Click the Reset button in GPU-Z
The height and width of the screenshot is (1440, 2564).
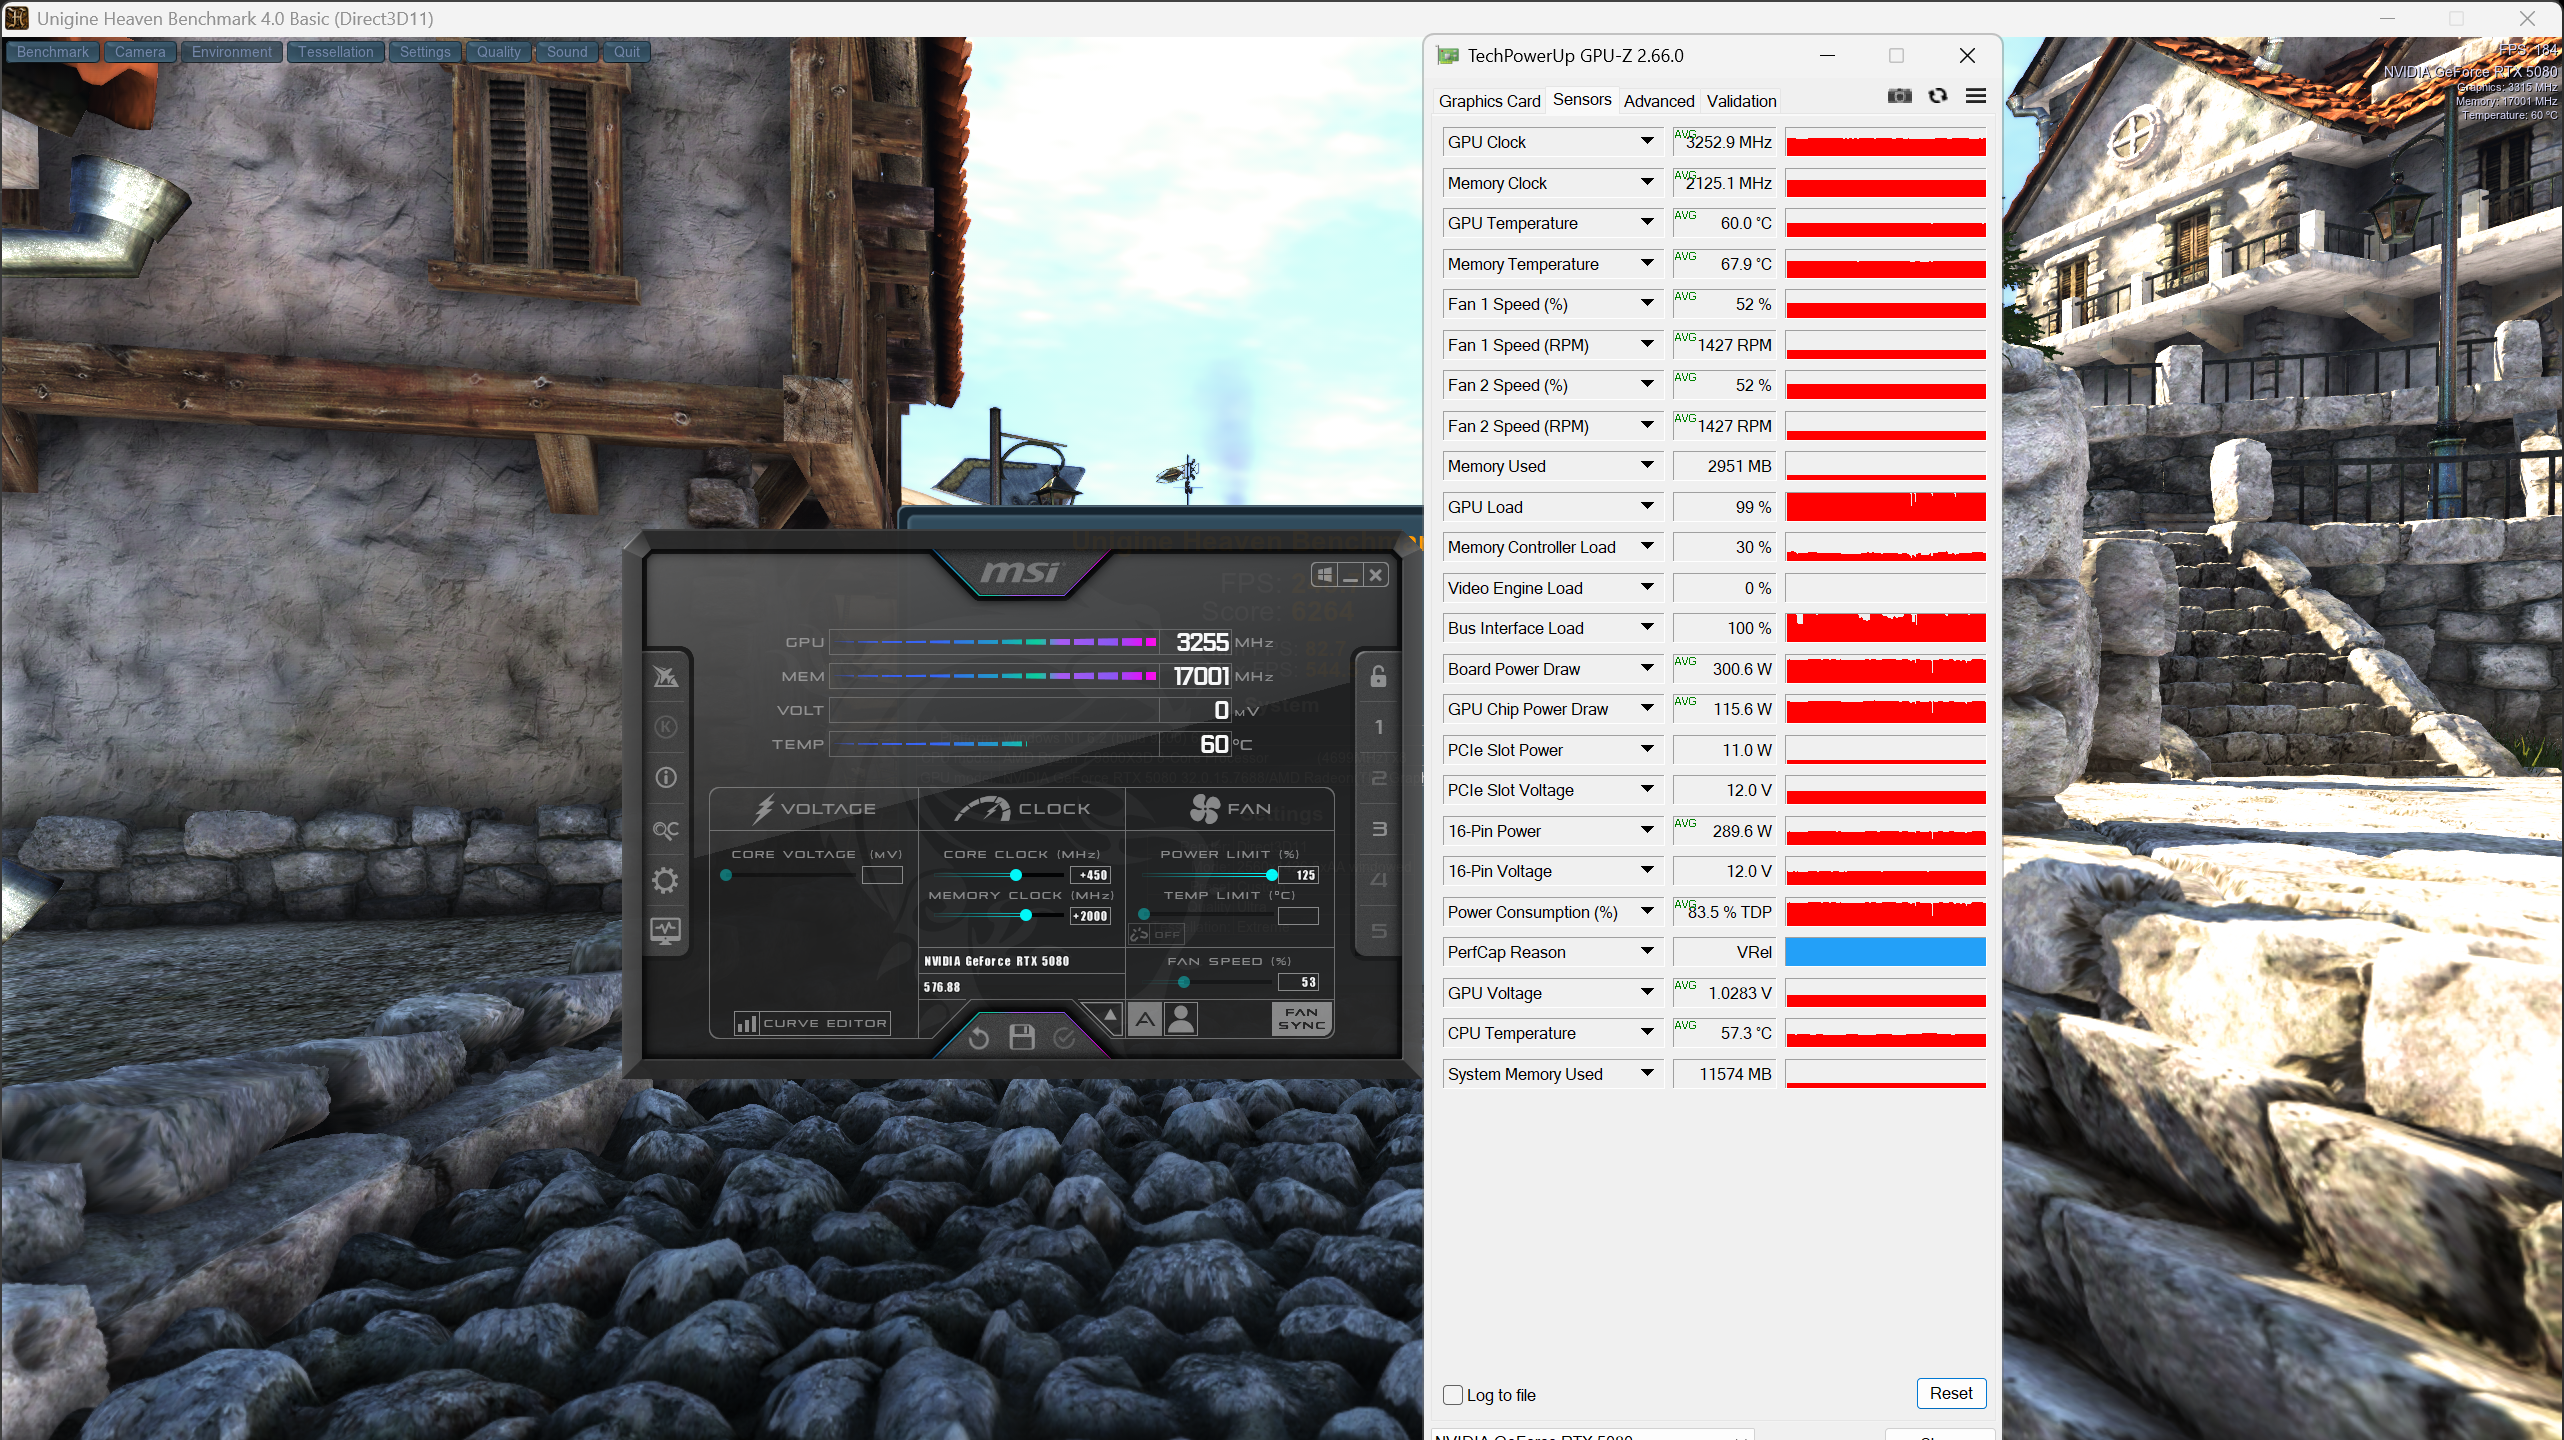pyautogui.click(x=1951, y=1393)
